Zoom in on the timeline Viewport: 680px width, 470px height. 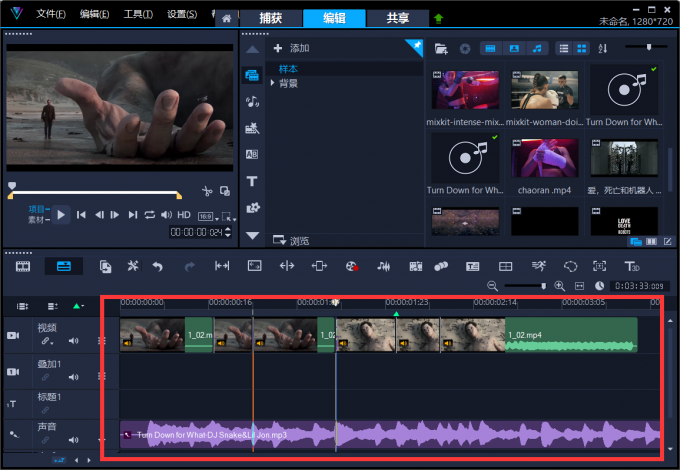click(559, 286)
